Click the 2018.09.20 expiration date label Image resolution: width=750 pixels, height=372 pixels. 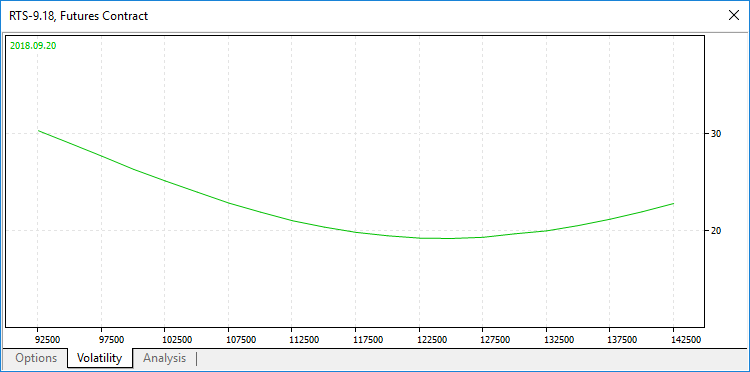click(33, 46)
